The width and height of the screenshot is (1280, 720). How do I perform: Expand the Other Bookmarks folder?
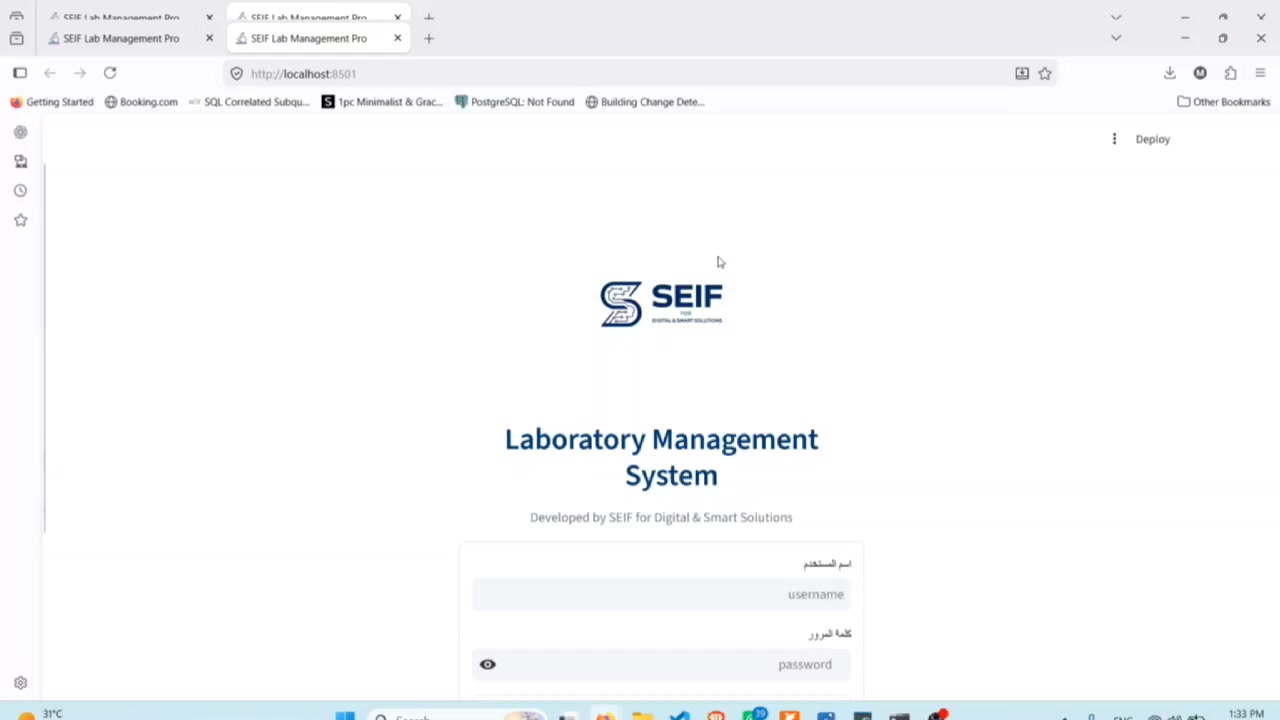[1223, 102]
